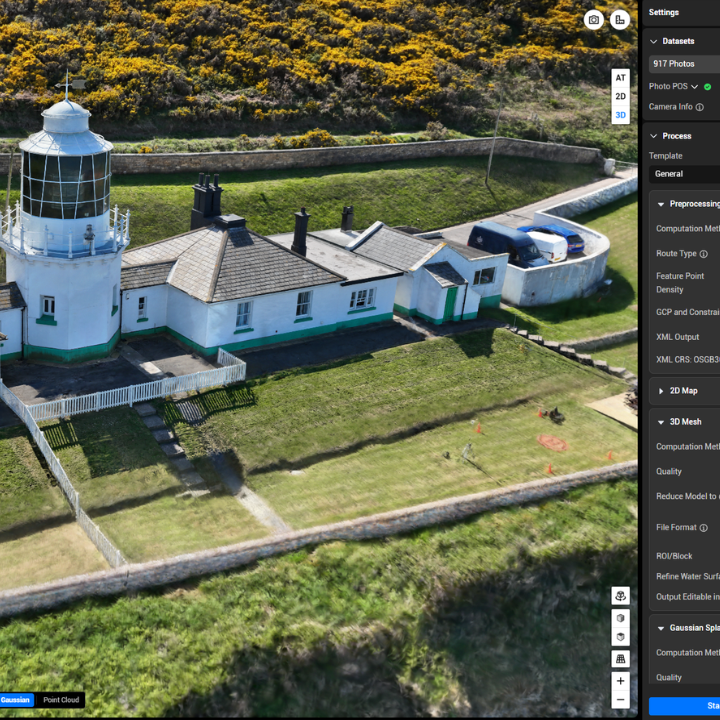Switch to the 3D view

(620, 115)
